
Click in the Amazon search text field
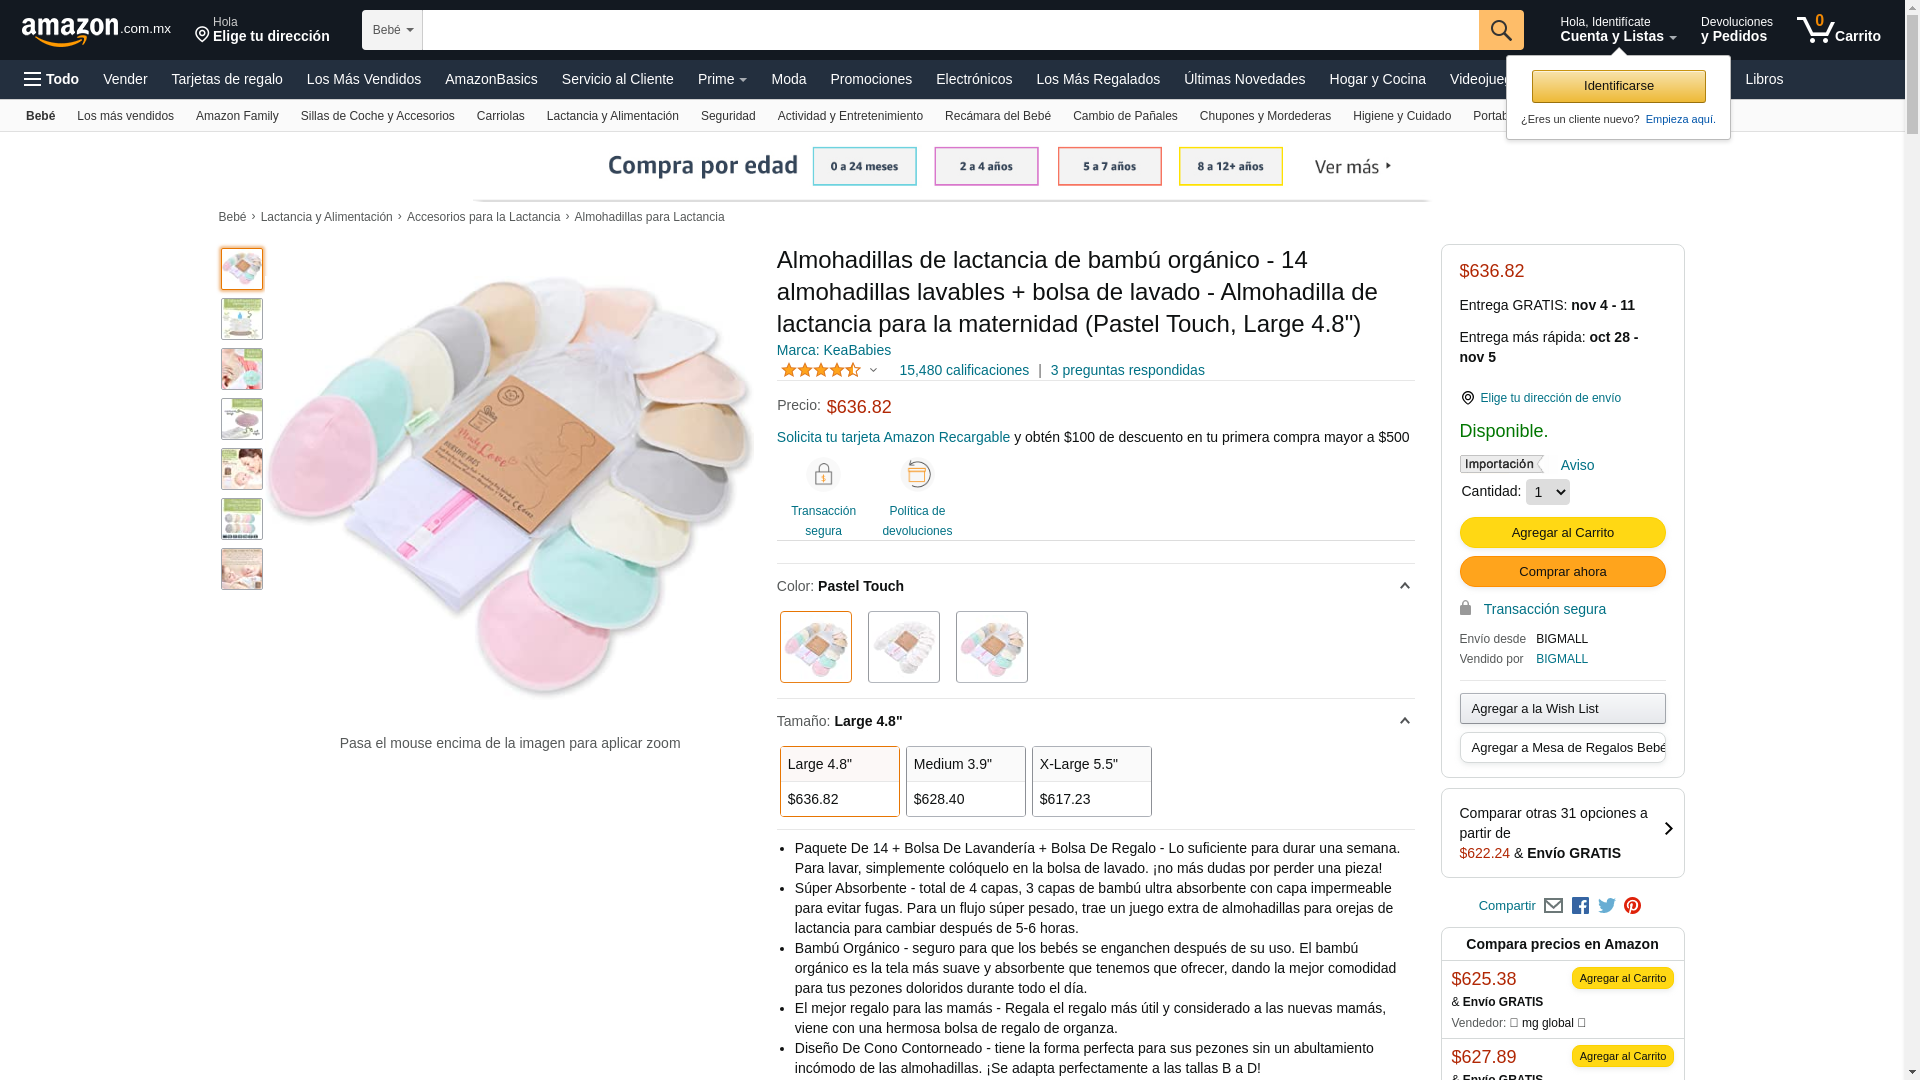(x=950, y=30)
